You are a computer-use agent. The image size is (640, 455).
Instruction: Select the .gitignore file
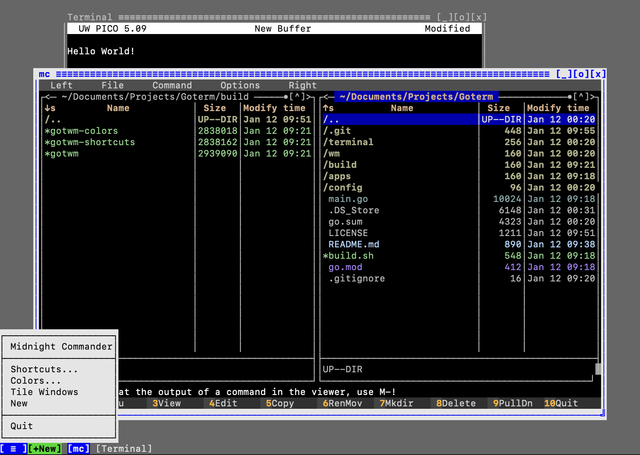459,279
